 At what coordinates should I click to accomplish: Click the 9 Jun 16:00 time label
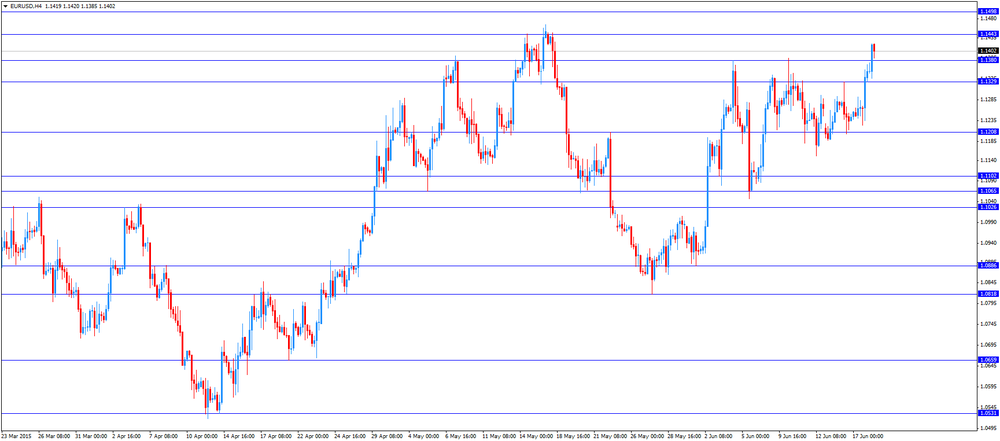793,437
